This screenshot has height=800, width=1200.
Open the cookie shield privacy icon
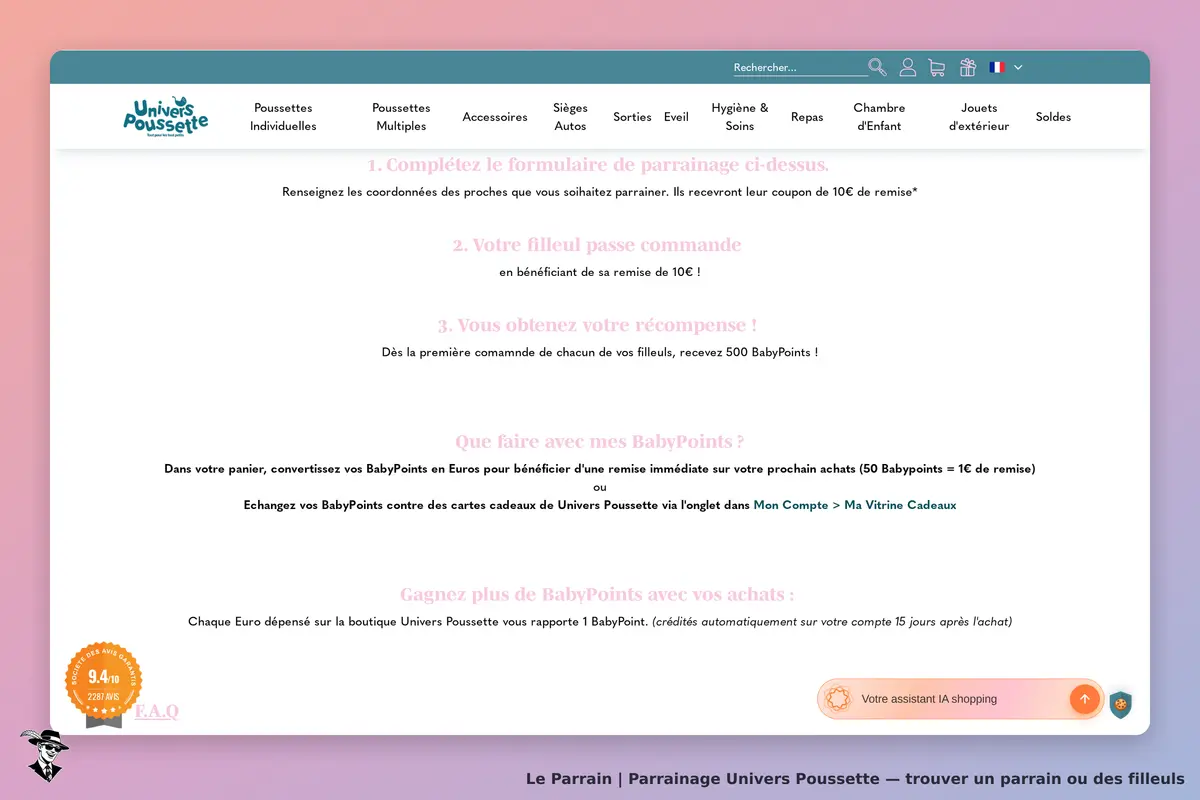[1121, 704]
